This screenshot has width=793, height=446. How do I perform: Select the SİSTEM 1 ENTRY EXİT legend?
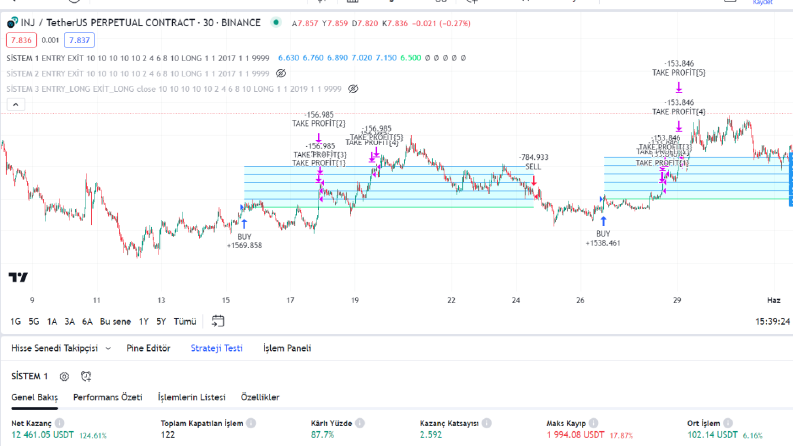tap(138, 58)
